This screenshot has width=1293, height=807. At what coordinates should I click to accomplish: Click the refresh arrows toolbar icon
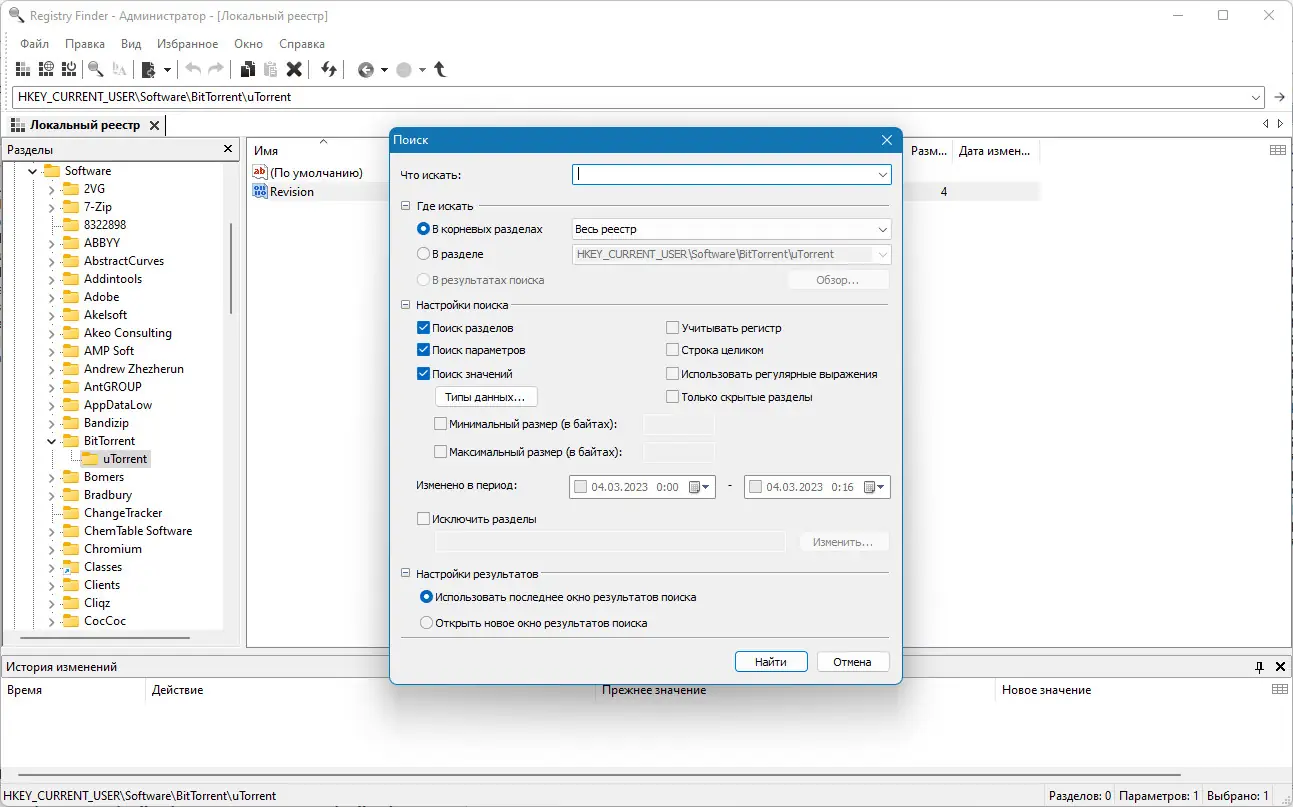[x=329, y=69]
